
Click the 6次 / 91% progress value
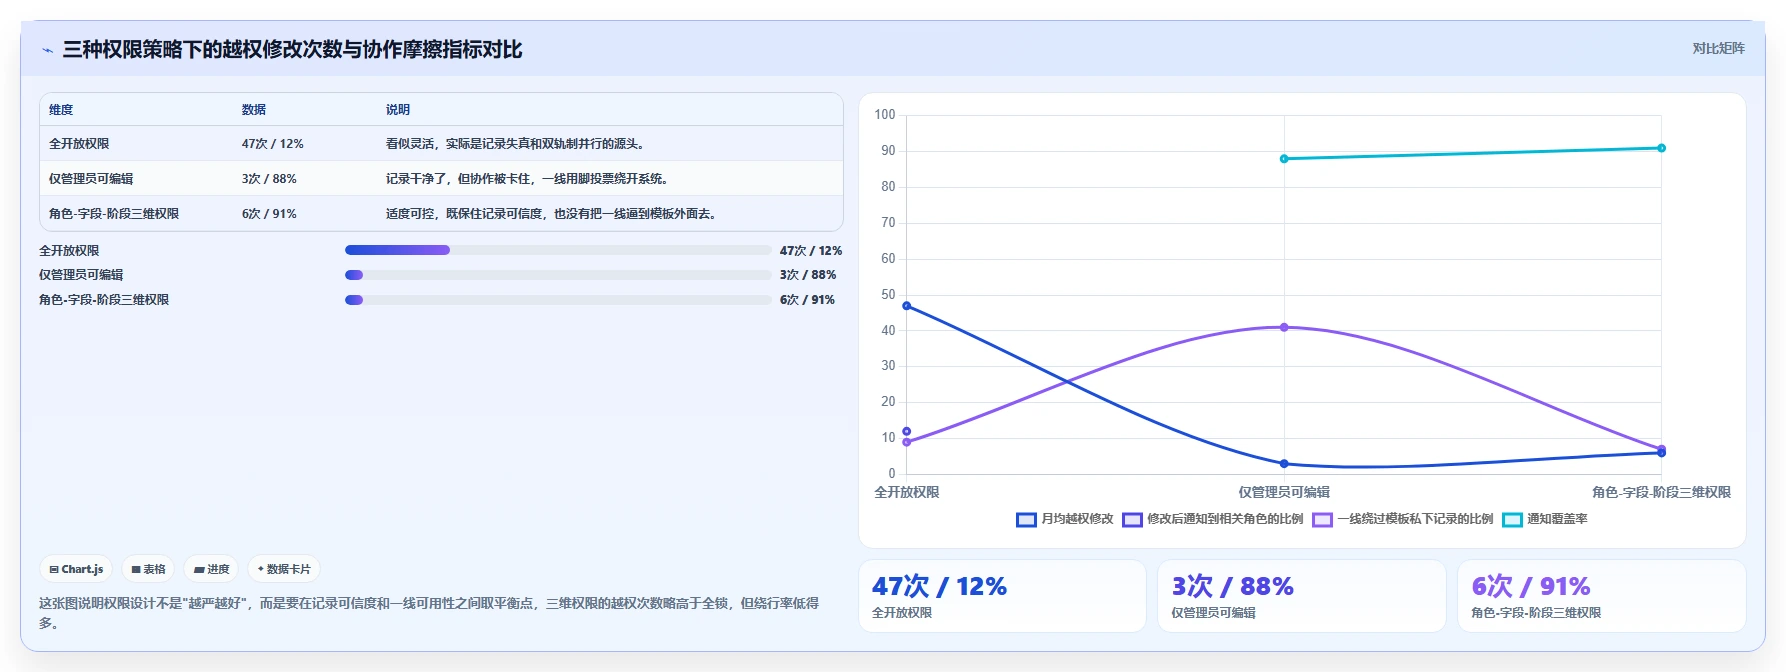[808, 300]
